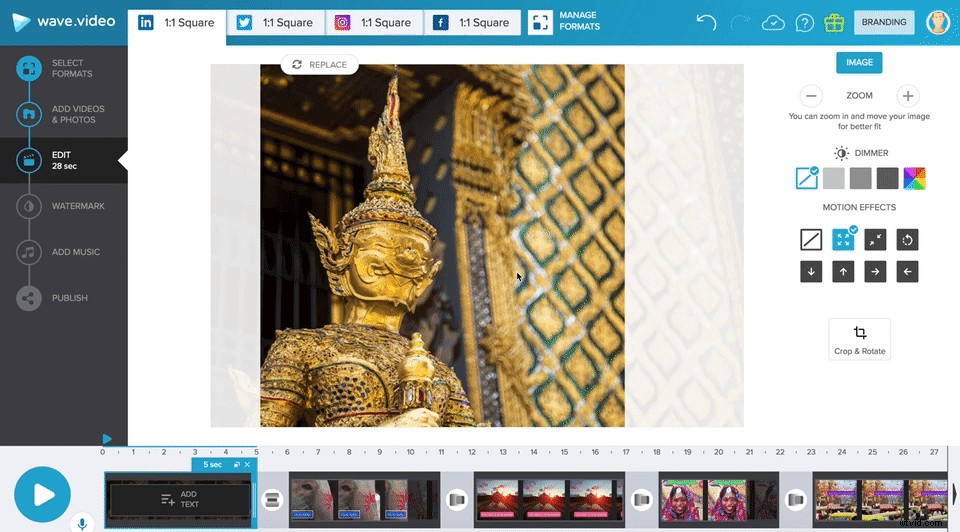Click the 10 second mark on the ruler
The image size is (960, 532).
click(x=410, y=452)
